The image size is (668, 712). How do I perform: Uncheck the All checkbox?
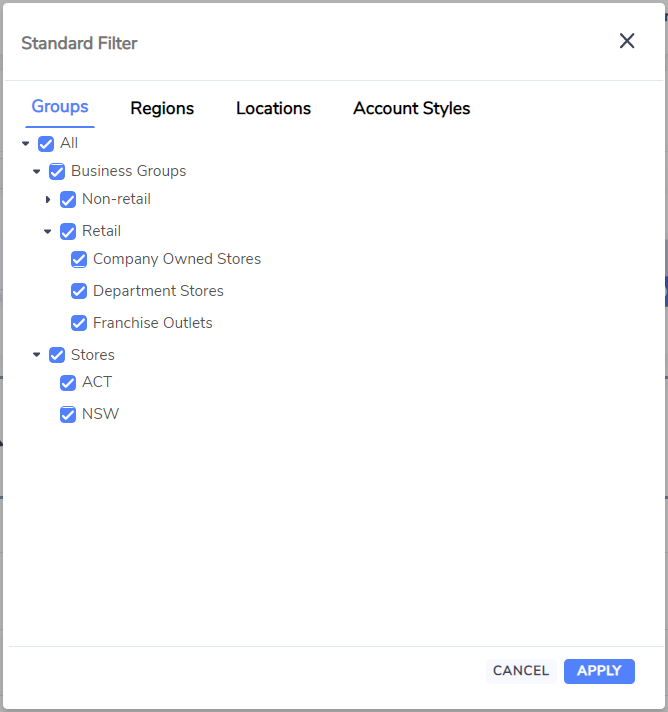pyautogui.click(x=46, y=144)
